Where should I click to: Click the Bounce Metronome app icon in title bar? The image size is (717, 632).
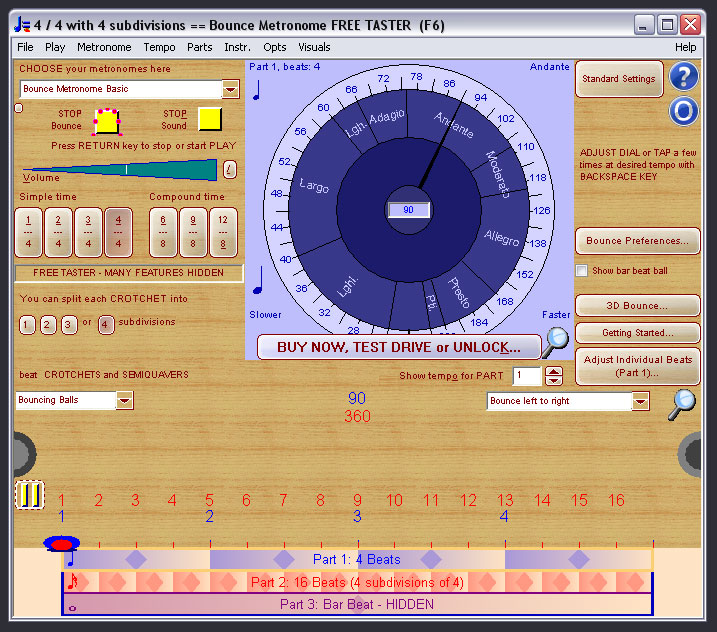(x=22, y=25)
